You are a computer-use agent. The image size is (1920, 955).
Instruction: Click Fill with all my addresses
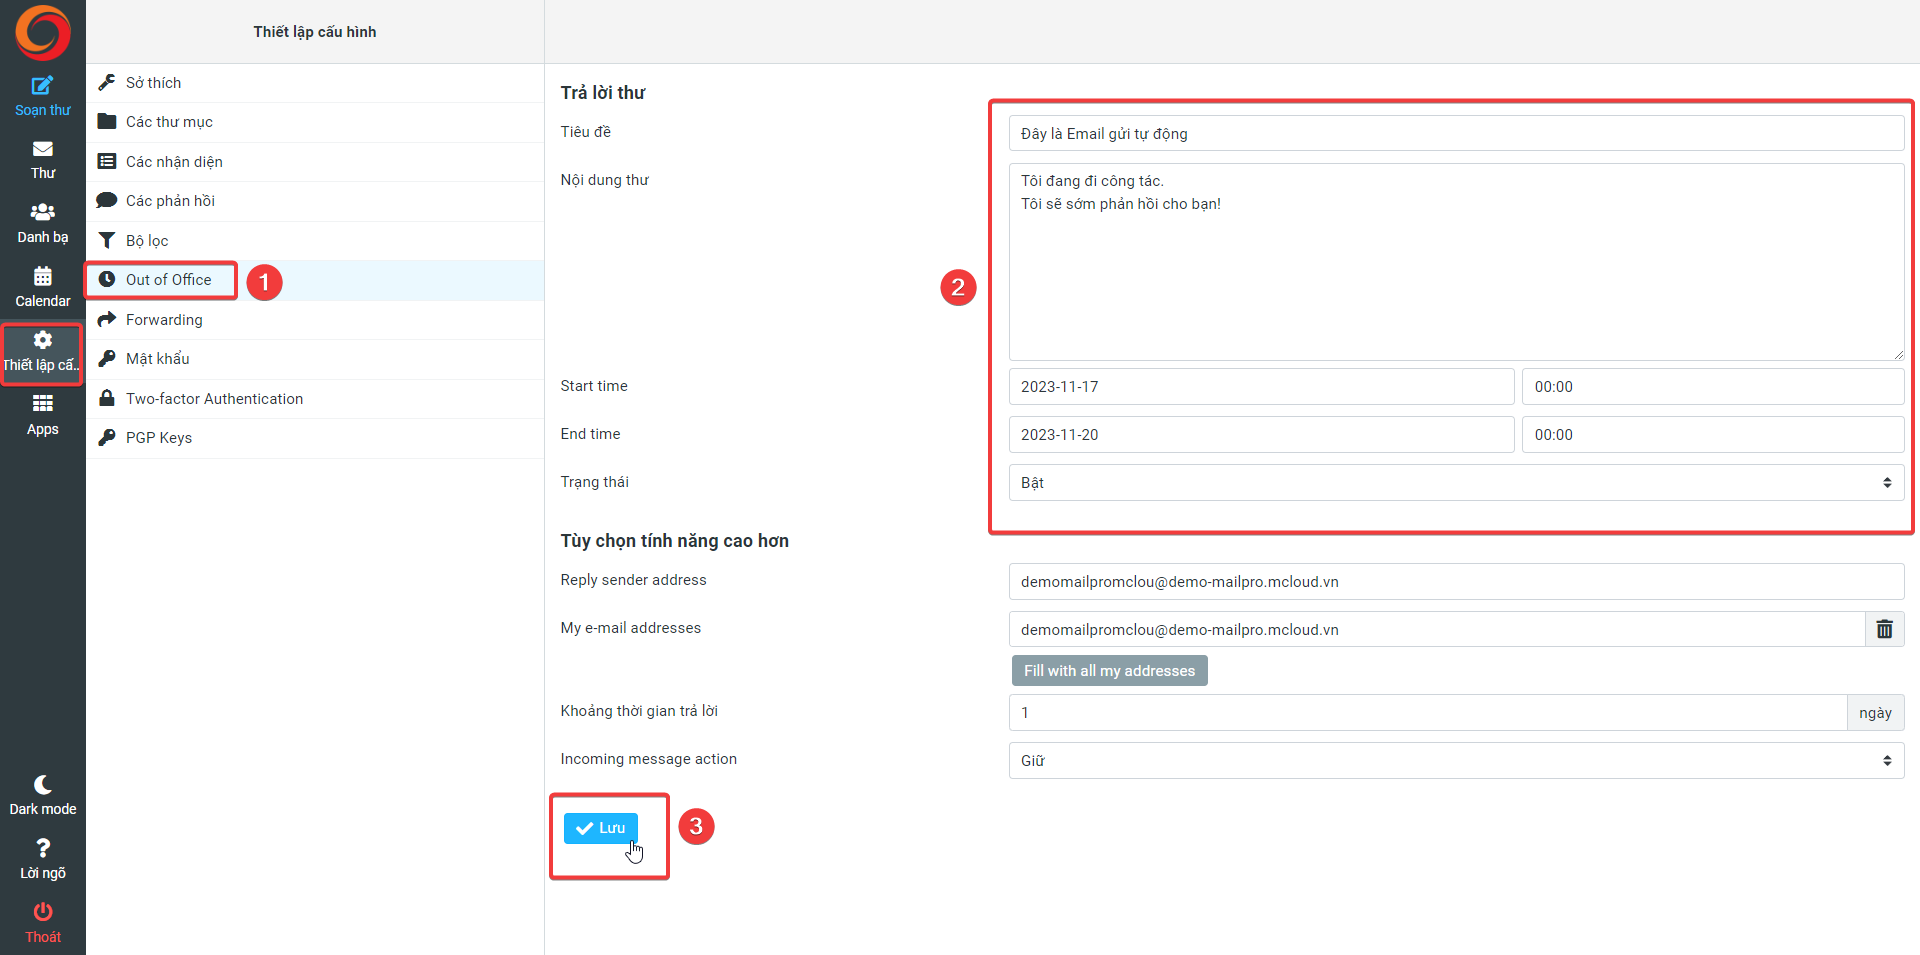[1109, 671]
